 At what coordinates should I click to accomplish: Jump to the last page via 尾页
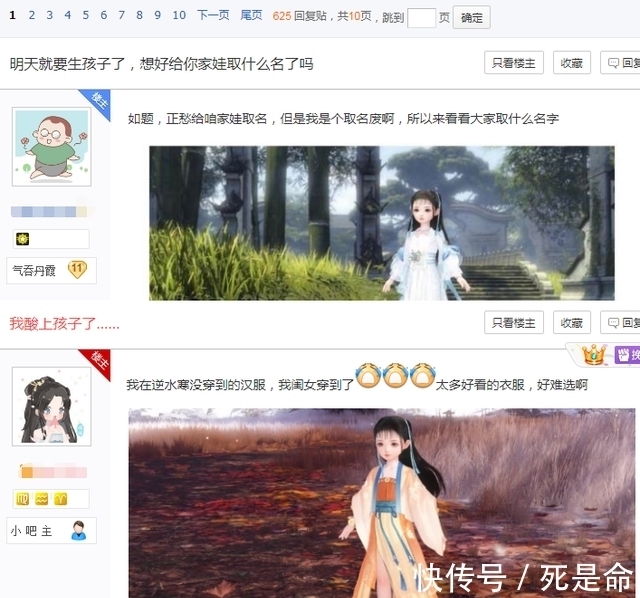251,16
